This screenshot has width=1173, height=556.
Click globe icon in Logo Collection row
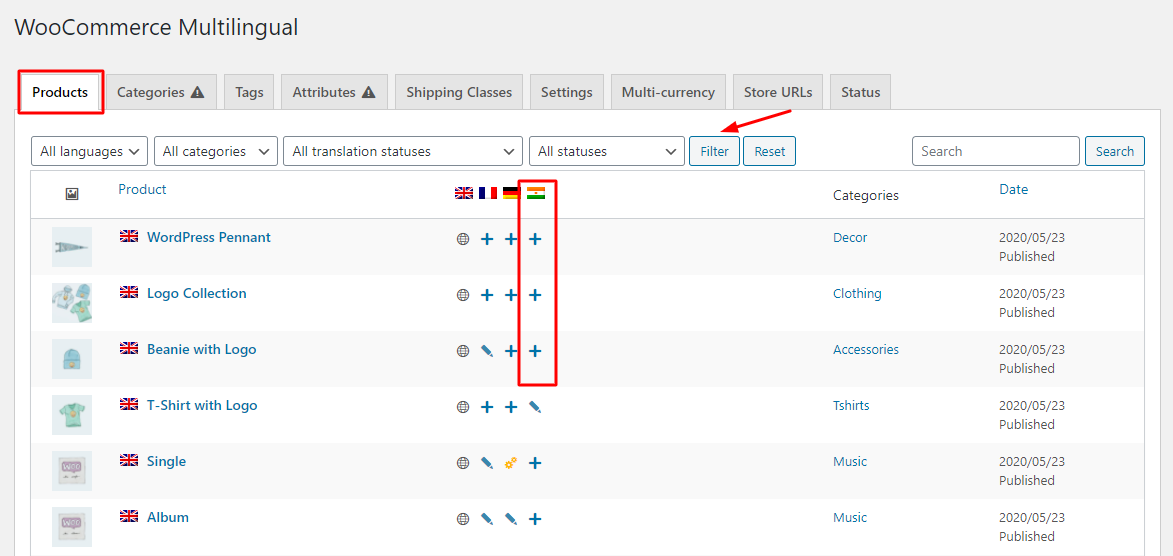click(x=463, y=296)
